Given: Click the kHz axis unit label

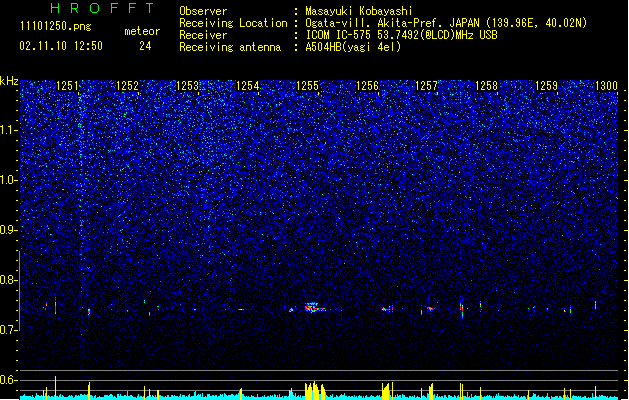Looking at the screenshot, I should [x=9, y=81].
